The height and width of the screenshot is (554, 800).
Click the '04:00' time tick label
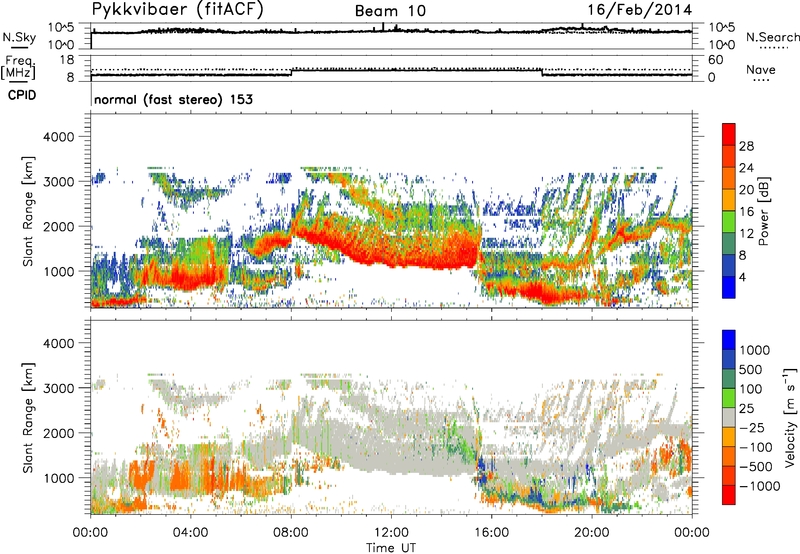point(190,533)
